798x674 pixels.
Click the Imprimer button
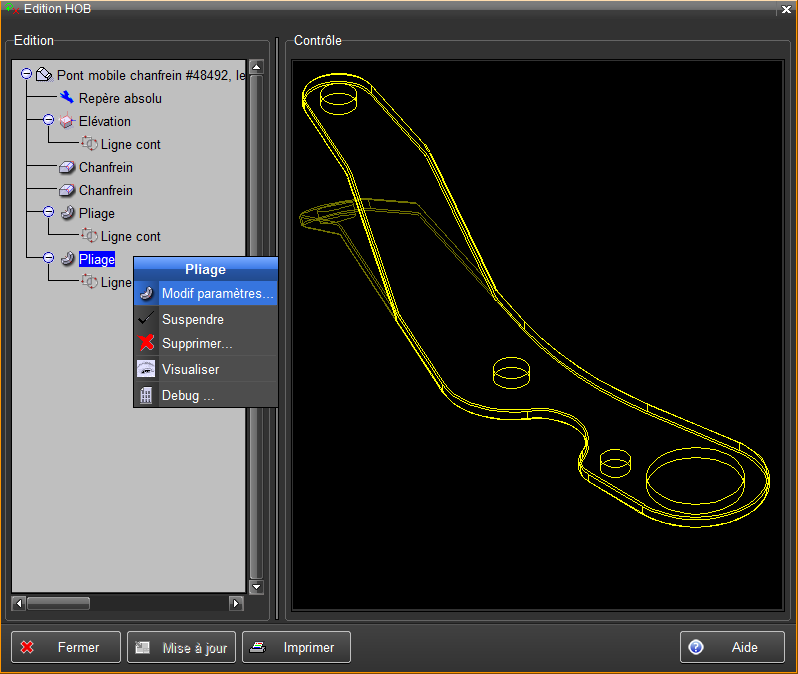[296, 647]
